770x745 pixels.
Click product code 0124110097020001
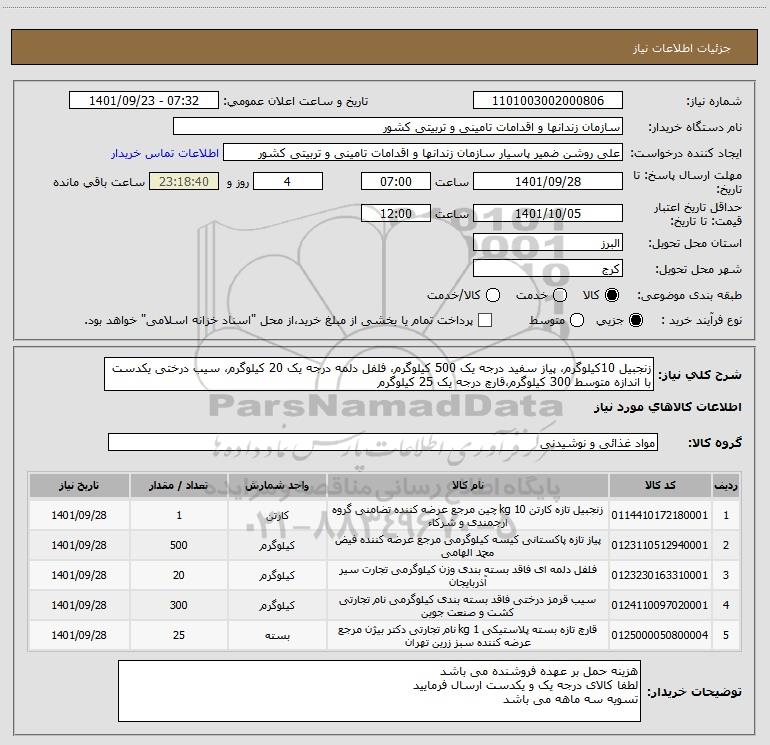pos(660,605)
